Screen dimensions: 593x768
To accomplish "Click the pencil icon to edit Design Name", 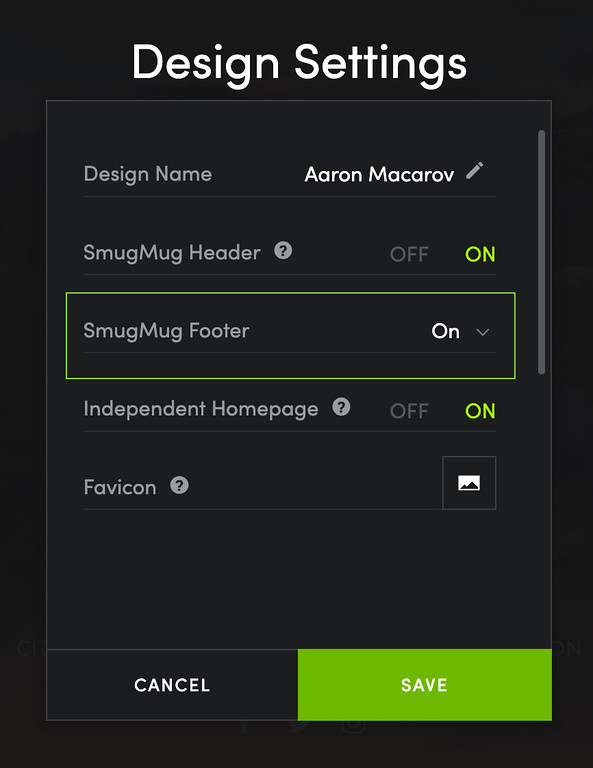I will (474, 171).
